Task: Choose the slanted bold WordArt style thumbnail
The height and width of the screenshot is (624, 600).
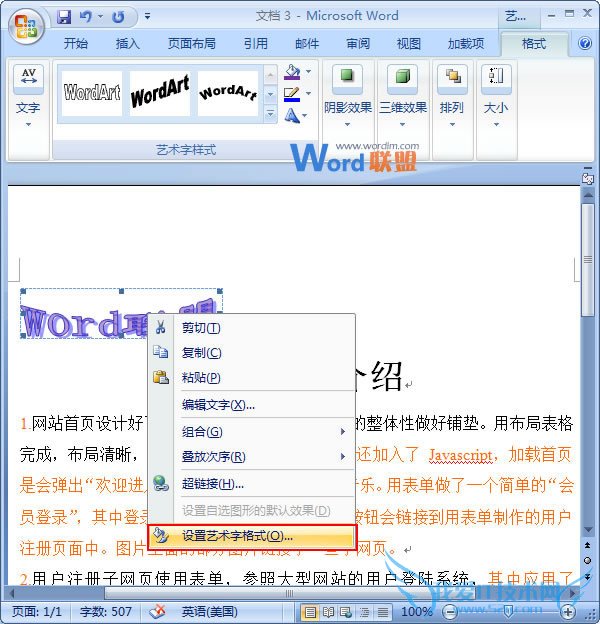Action: [x=160, y=93]
